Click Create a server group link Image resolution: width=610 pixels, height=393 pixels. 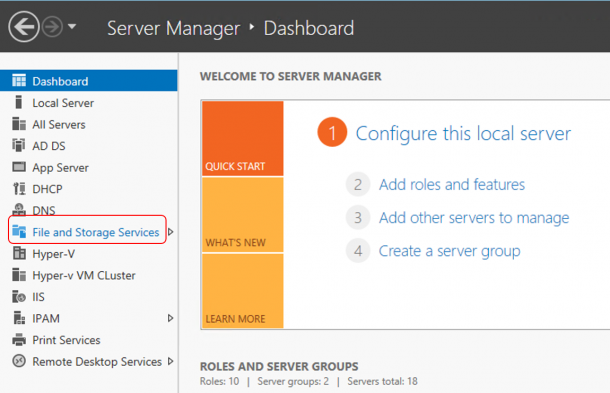(x=449, y=251)
